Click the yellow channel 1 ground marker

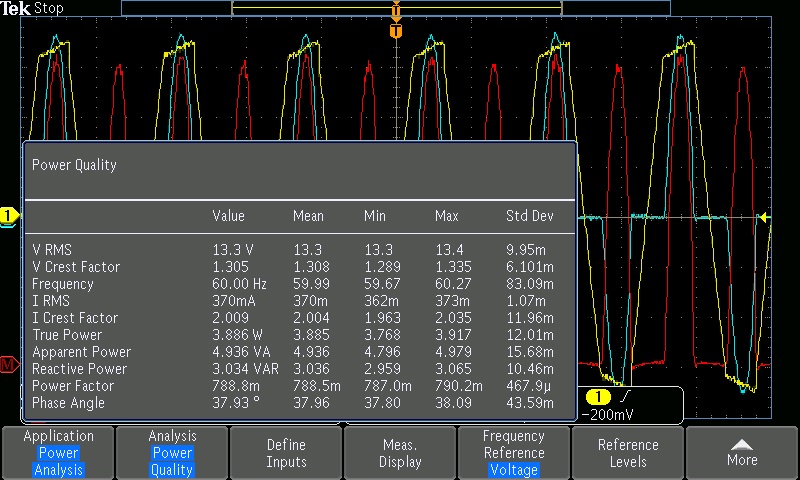9,216
